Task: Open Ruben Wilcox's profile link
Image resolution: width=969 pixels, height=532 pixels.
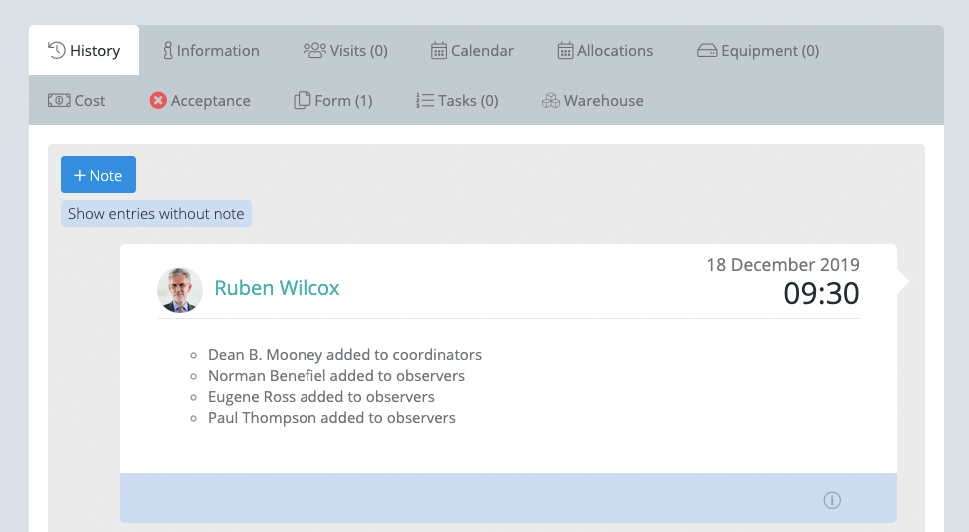Action: tap(277, 288)
